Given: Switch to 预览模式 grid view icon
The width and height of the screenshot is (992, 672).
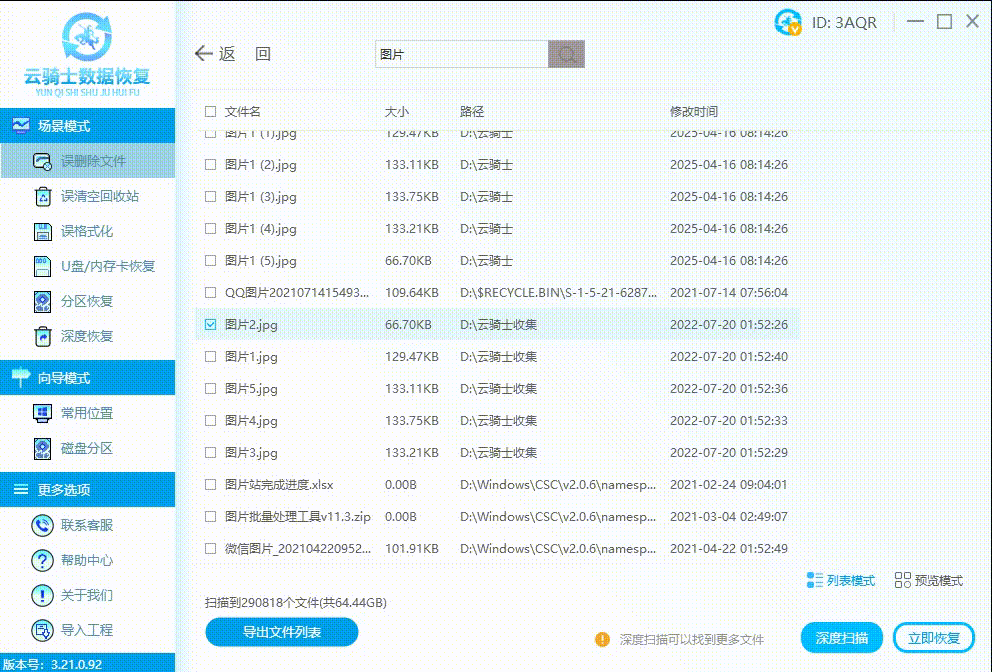Looking at the screenshot, I should (x=903, y=580).
